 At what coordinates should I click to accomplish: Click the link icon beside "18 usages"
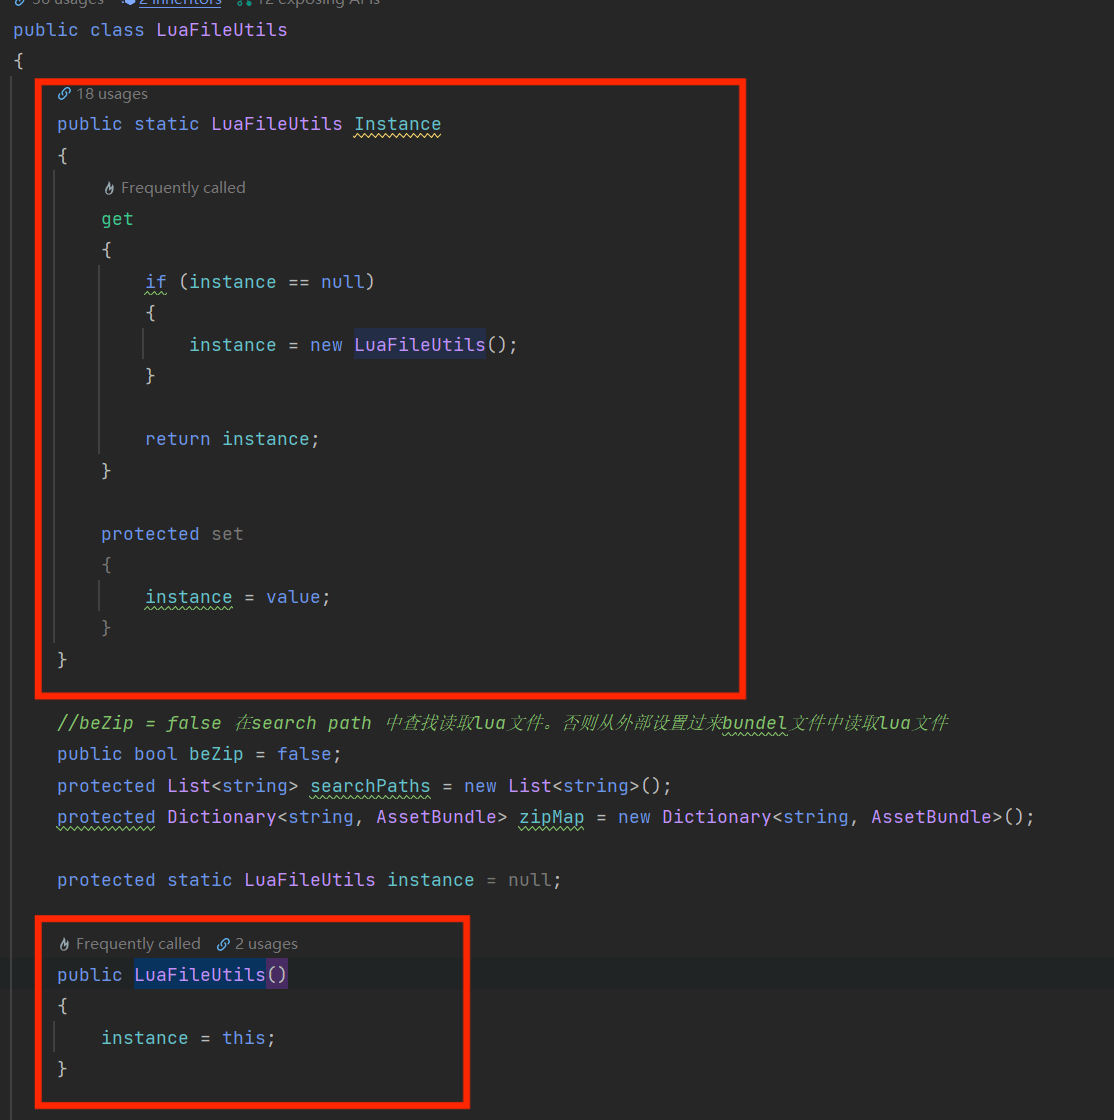click(x=65, y=94)
